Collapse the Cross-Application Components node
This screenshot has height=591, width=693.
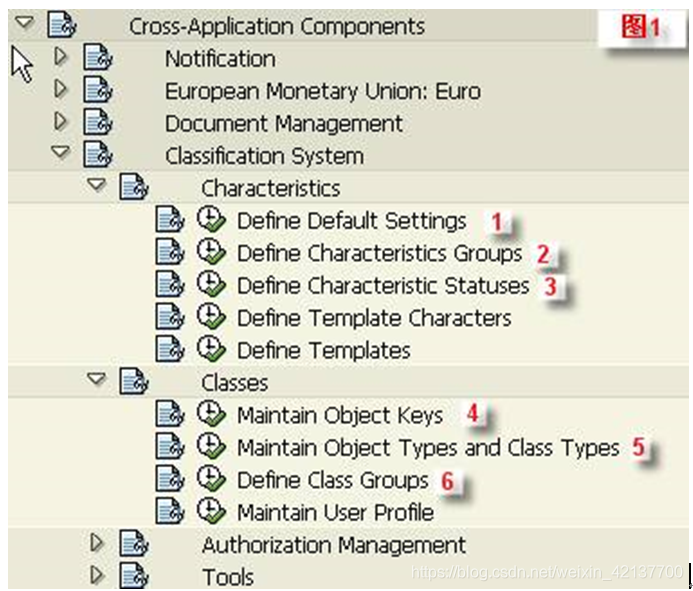pos(24,22)
